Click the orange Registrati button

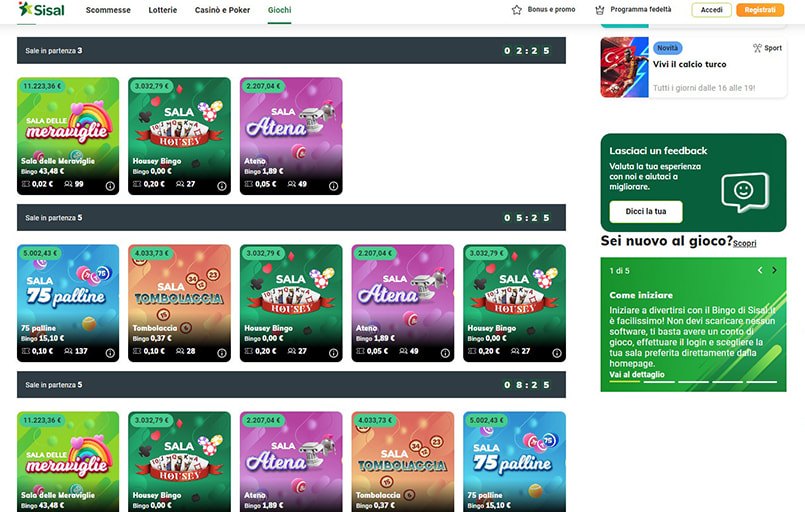coord(760,10)
